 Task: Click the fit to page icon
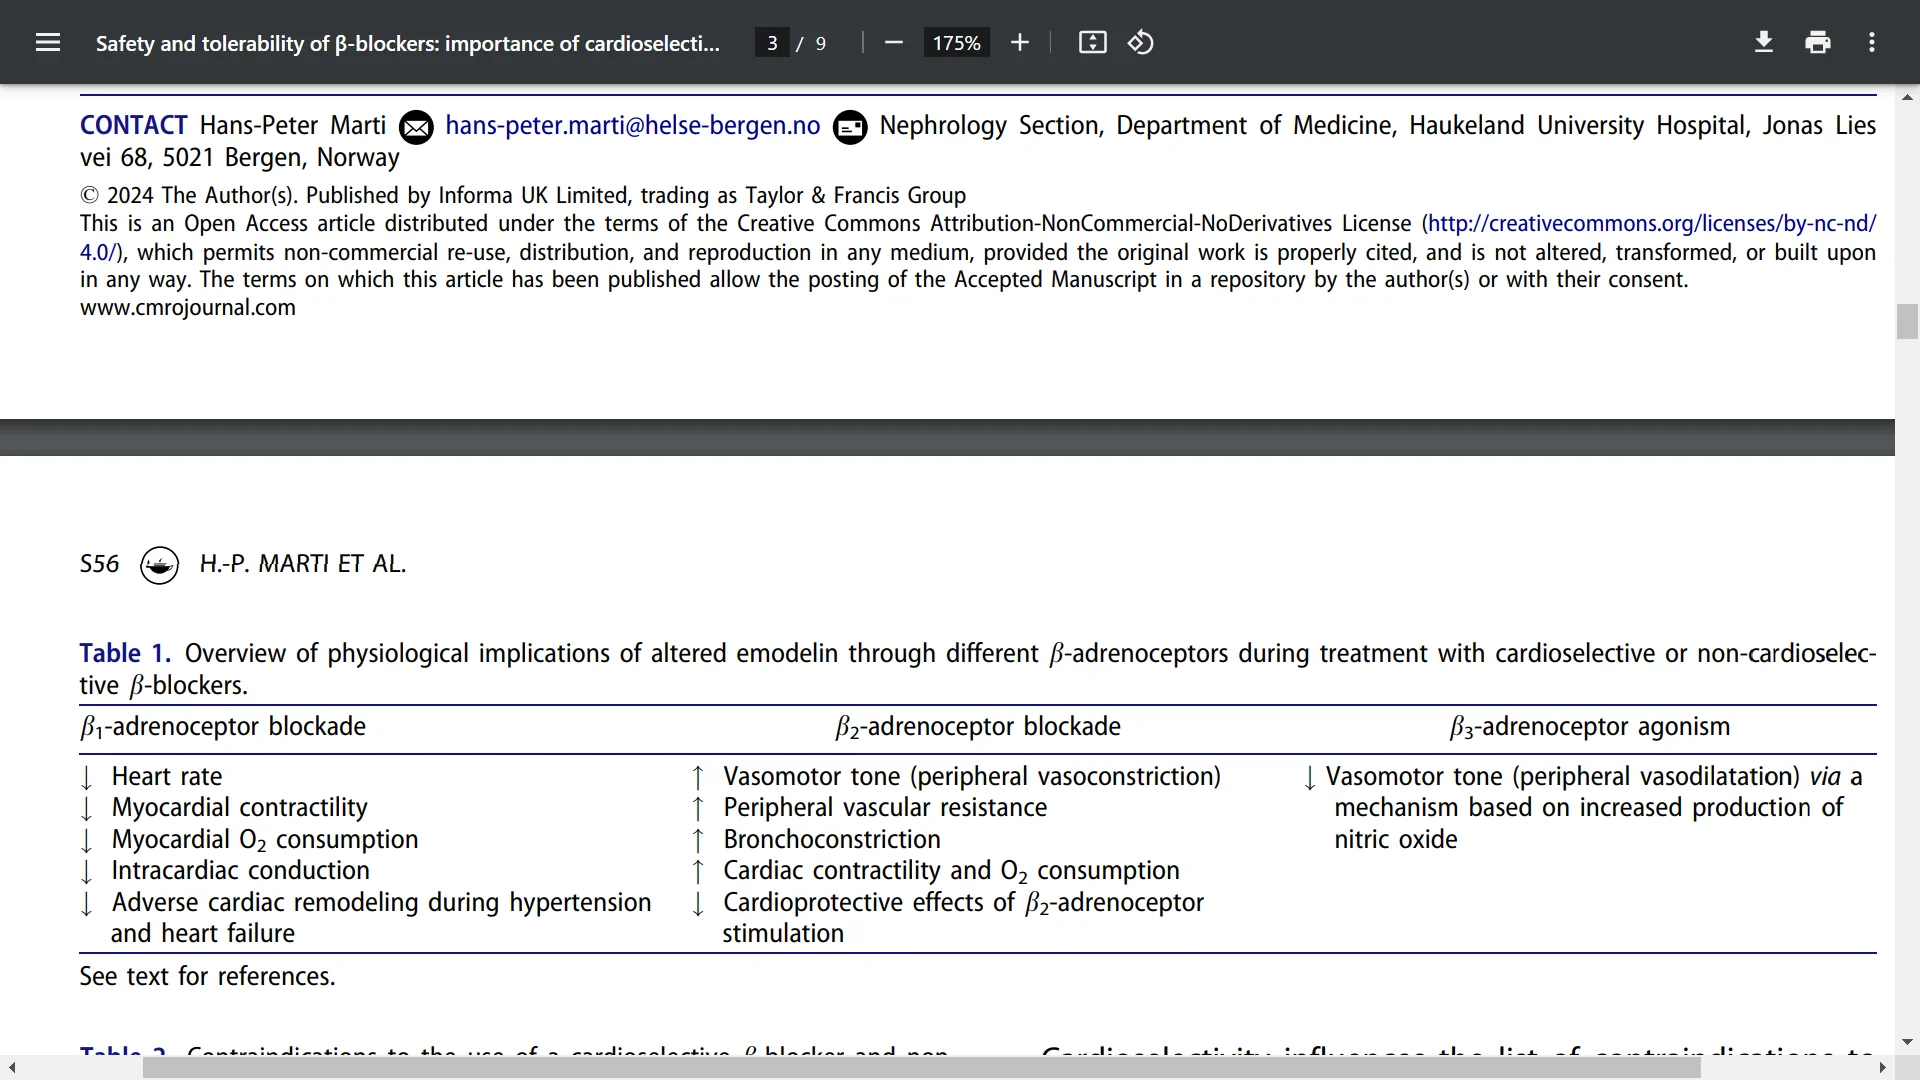(x=1092, y=43)
